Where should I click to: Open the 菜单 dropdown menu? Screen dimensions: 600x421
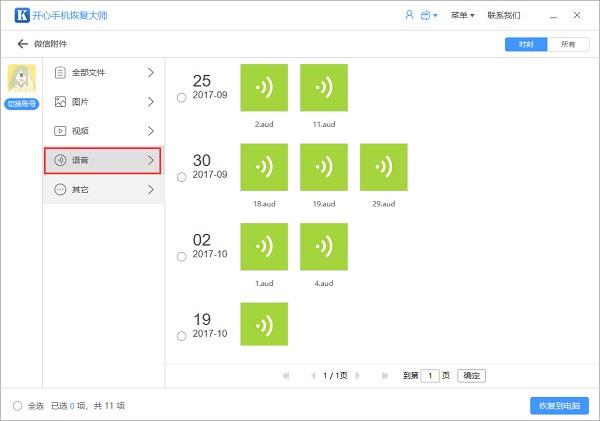point(462,15)
